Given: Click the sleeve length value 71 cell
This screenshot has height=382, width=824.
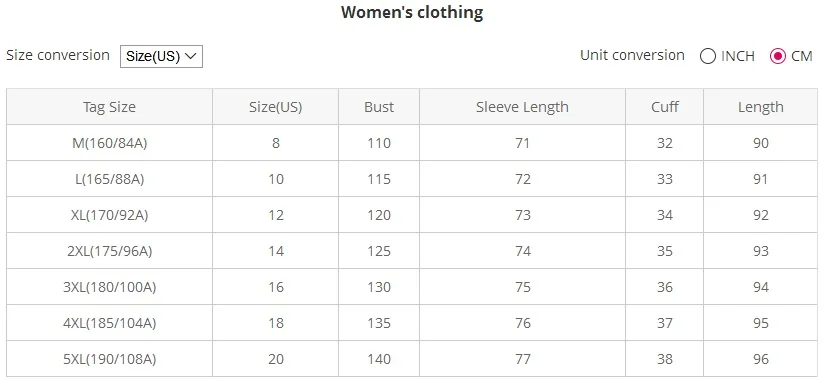Looking at the screenshot, I should tap(522, 143).
